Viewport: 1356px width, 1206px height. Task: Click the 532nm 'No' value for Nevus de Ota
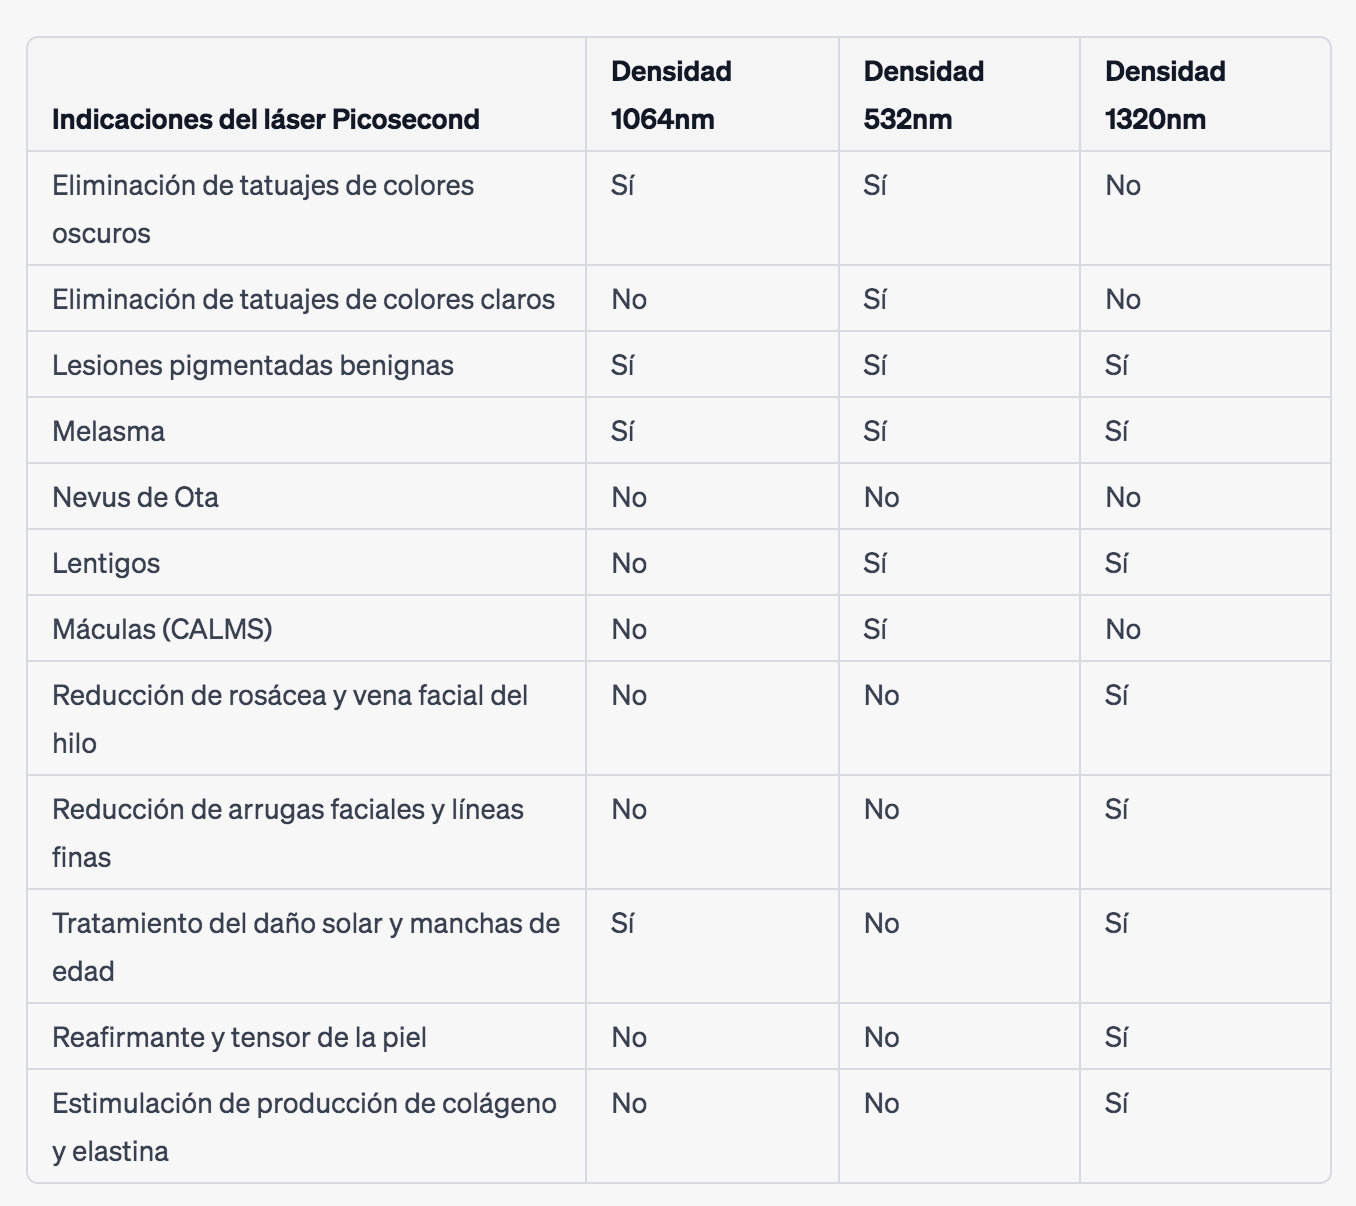coord(881,497)
